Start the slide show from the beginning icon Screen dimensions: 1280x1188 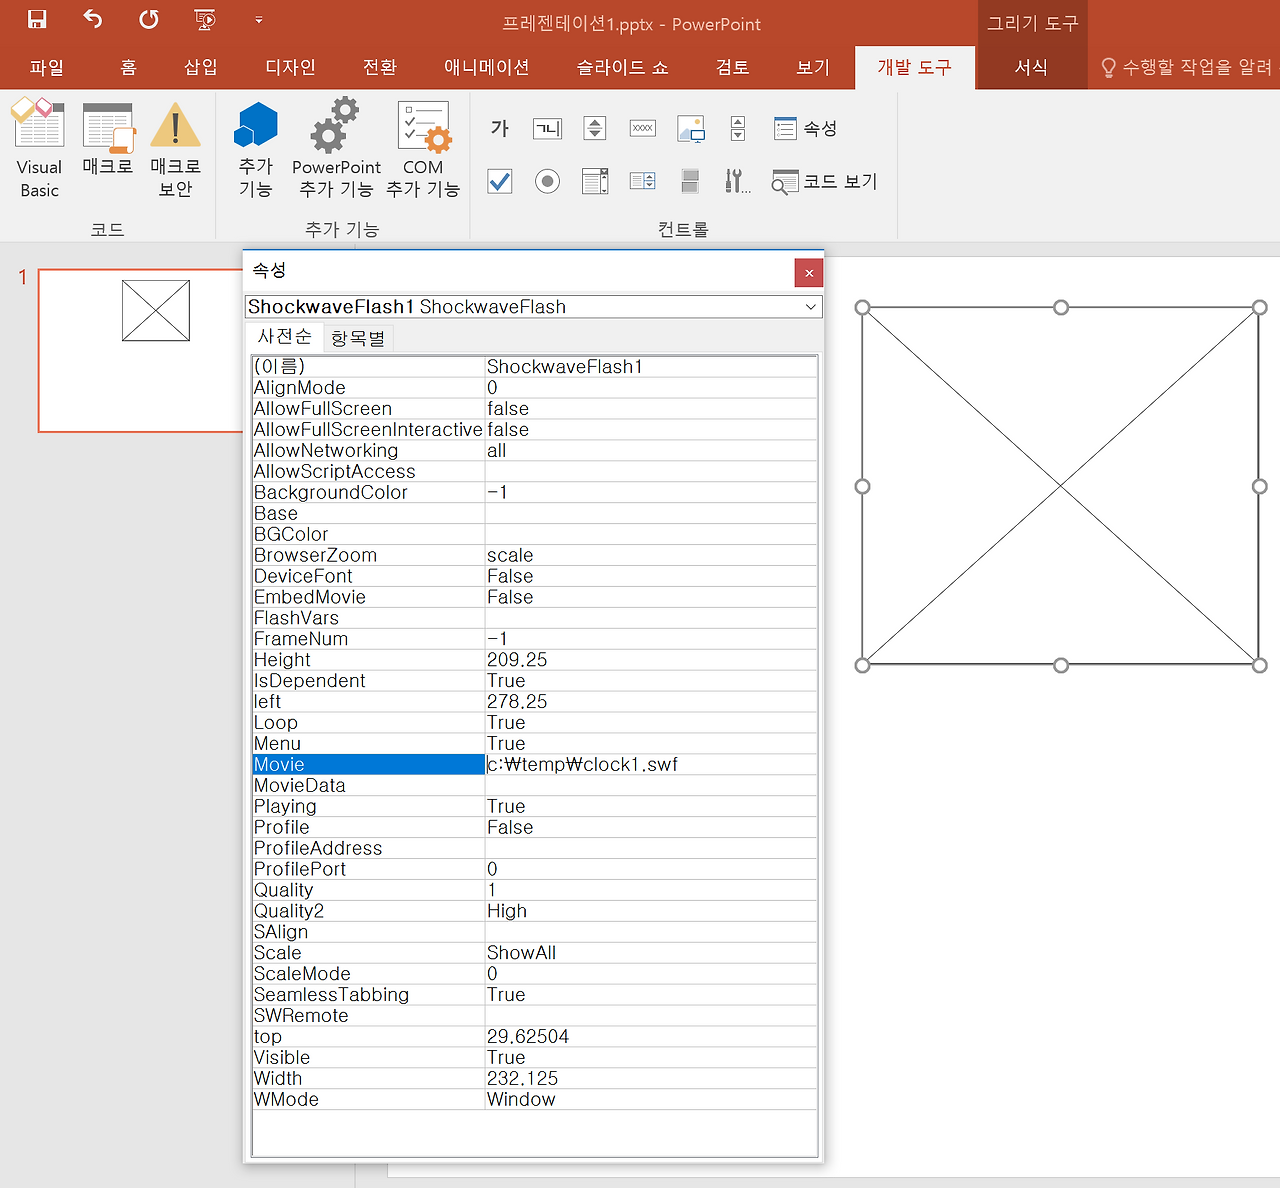pos(205,19)
